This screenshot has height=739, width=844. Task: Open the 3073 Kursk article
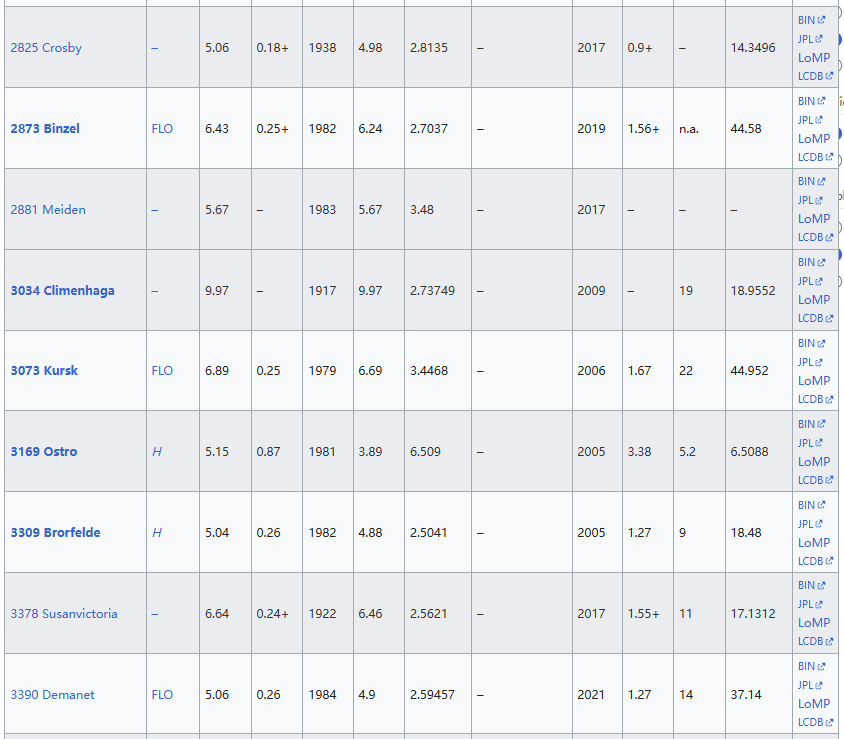(x=44, y=371)
